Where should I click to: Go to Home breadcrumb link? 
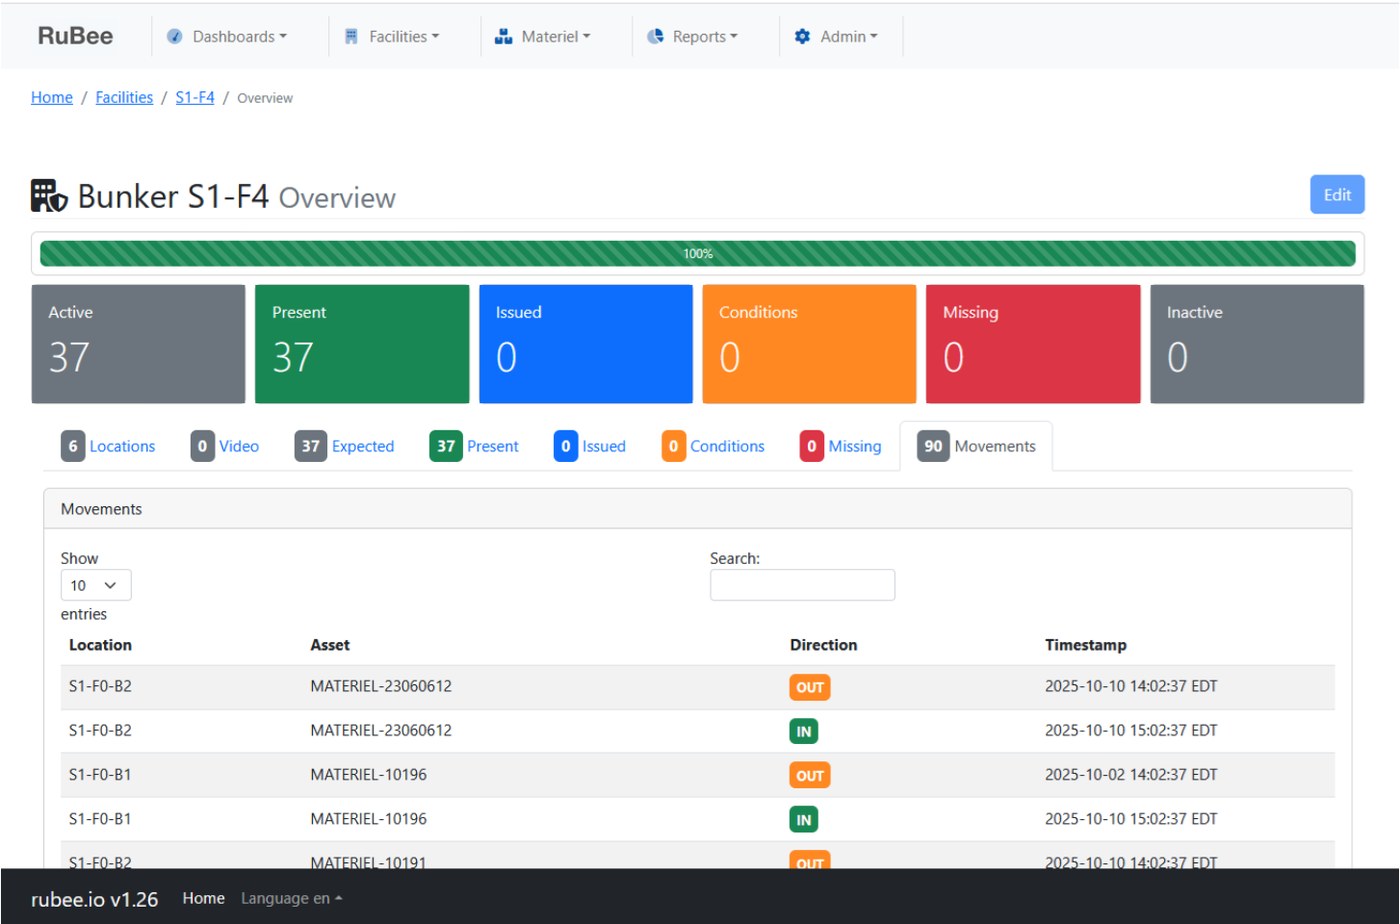pyautogui.click(x=52, y=97)
